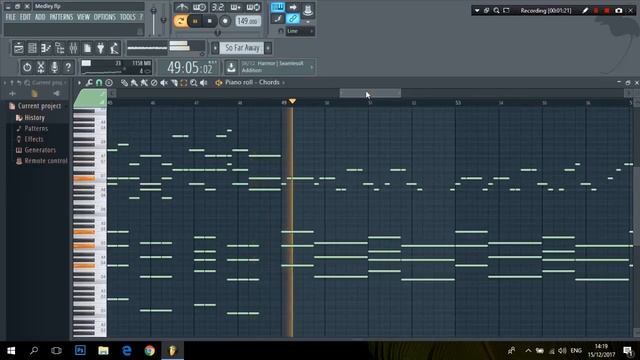This screenshot has height=360, width=640.
Task: Show the Browser shortcut icon
Action: click(x=60, y=48)
